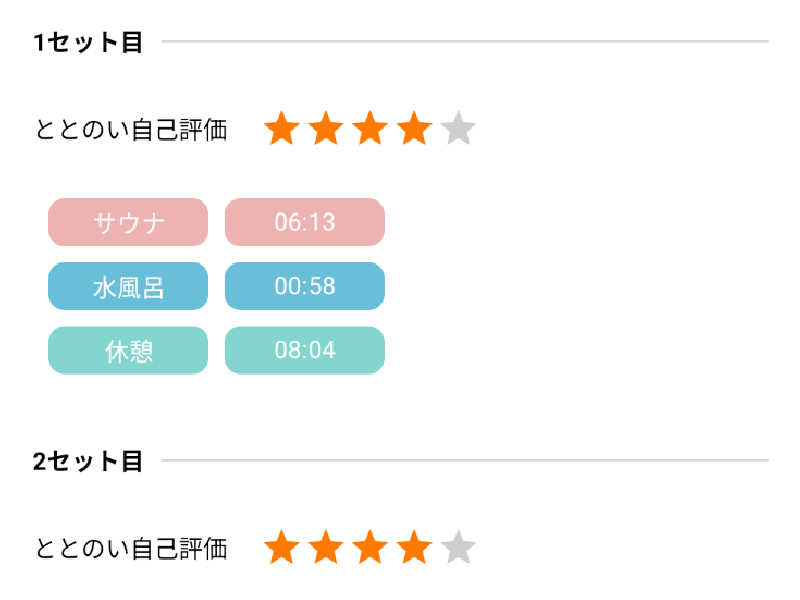Click fourth star in 2セット目 rating

coord(414,548)
